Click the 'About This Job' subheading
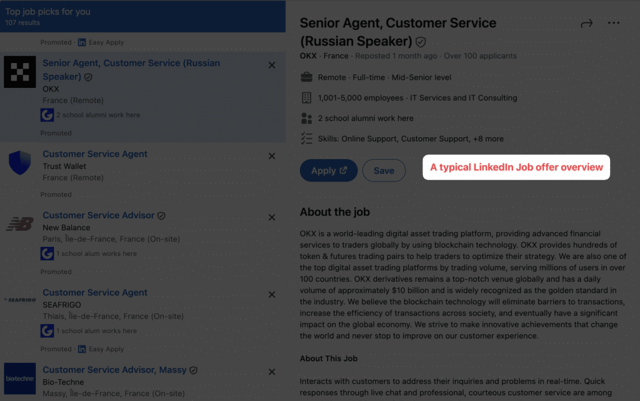 click(x=329, y=359)
